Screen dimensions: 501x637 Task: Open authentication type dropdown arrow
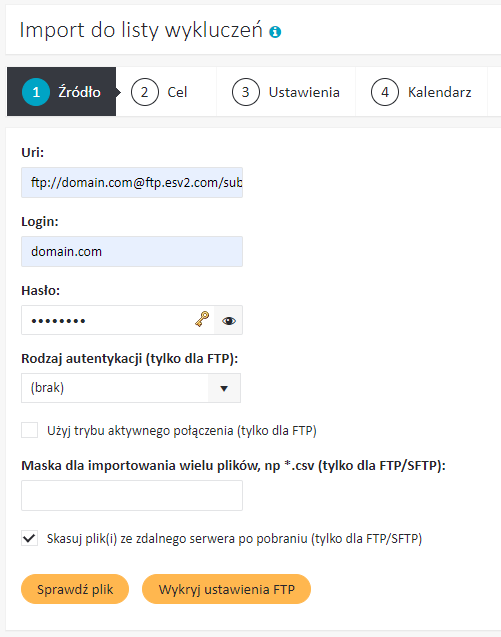coord(224,388)
